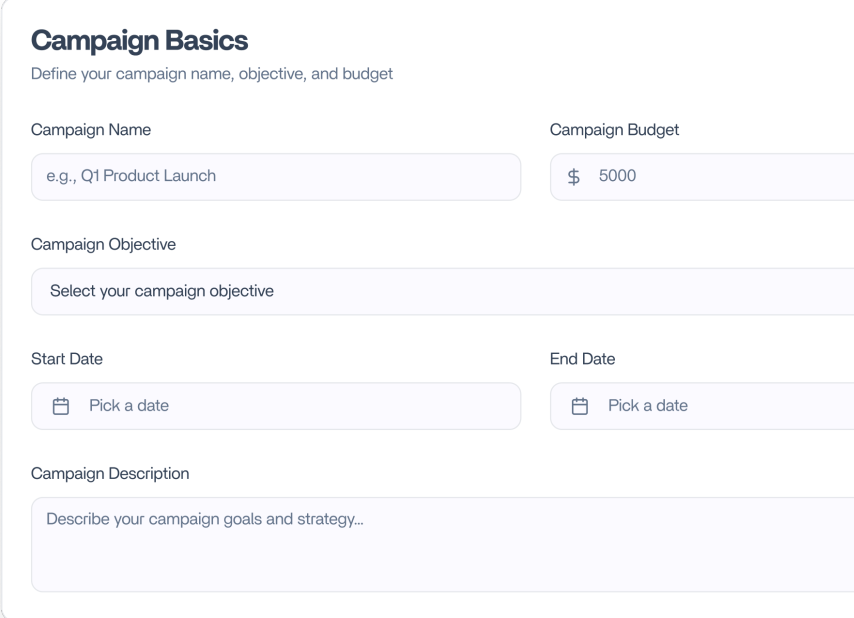Click the 'Campaign Budget' field label
The image size is (854, 618).
coord(614,130)
